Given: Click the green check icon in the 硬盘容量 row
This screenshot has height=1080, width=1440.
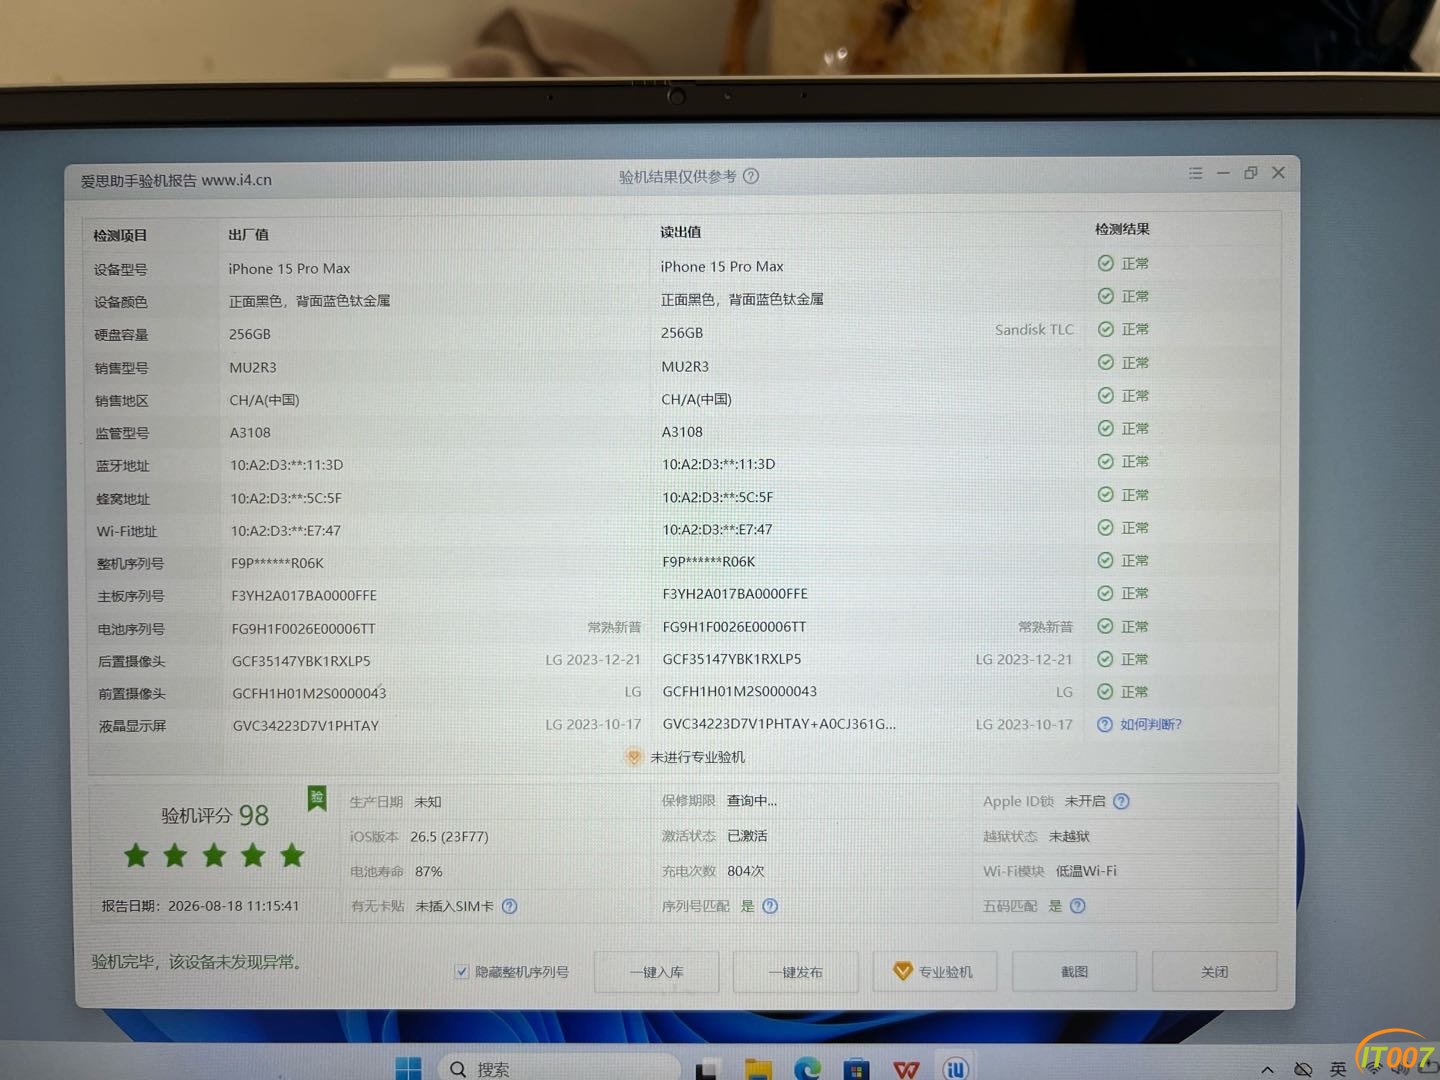Looking at the screenshot, I should [1105, 329].
